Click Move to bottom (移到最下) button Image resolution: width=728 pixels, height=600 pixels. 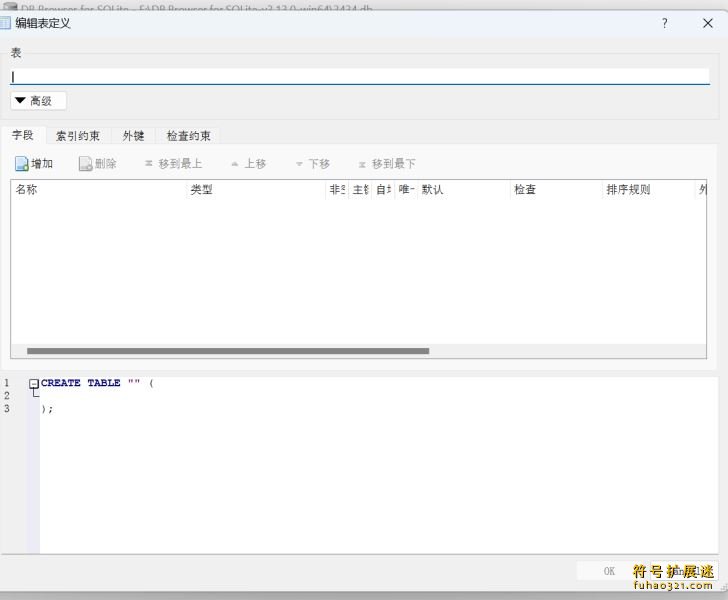point(387,163)
